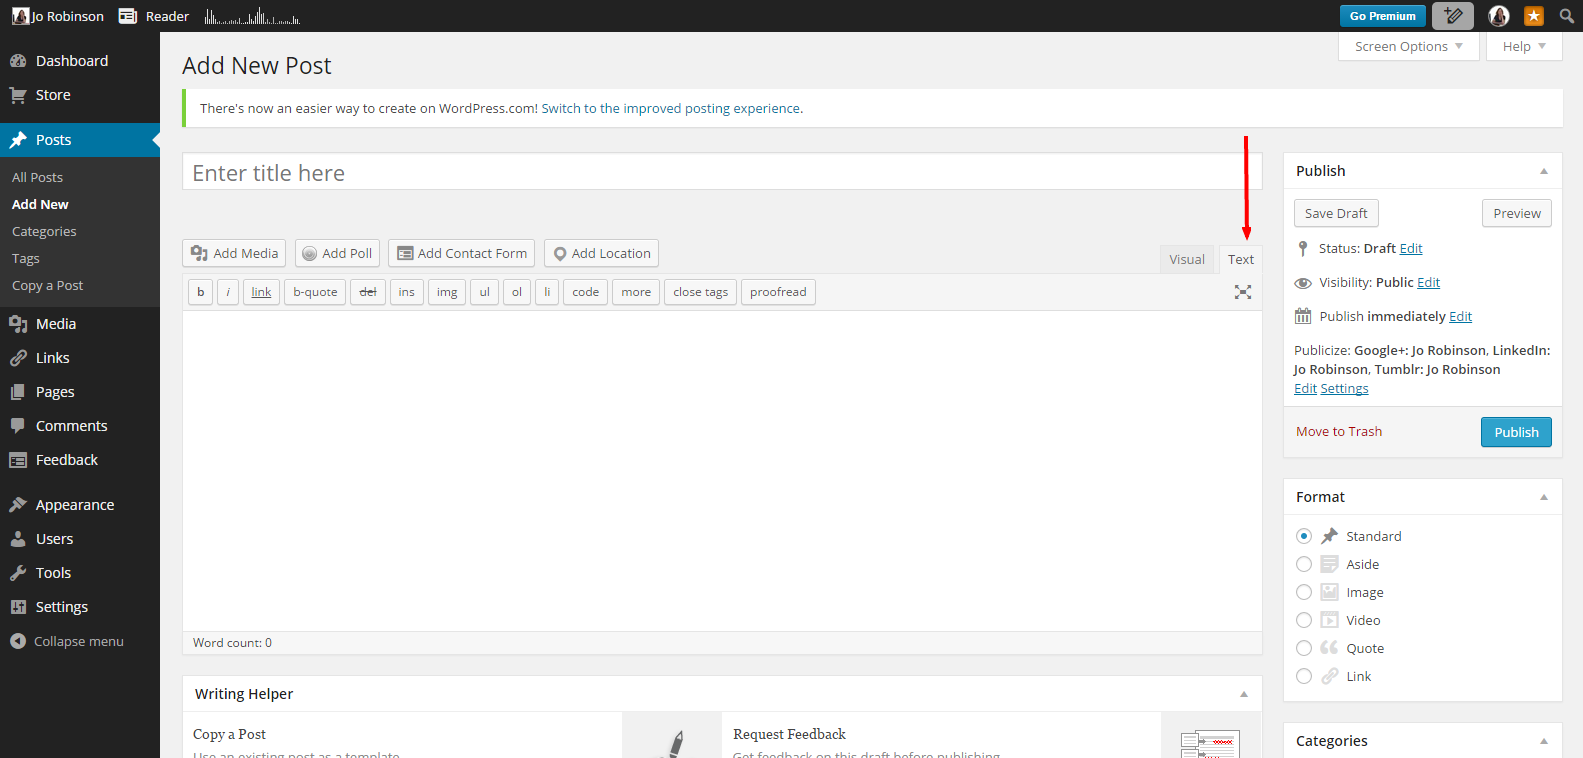
Task: Open Categories in the Posts submenu
Action: pyautogui.click(x=44, y=231)
